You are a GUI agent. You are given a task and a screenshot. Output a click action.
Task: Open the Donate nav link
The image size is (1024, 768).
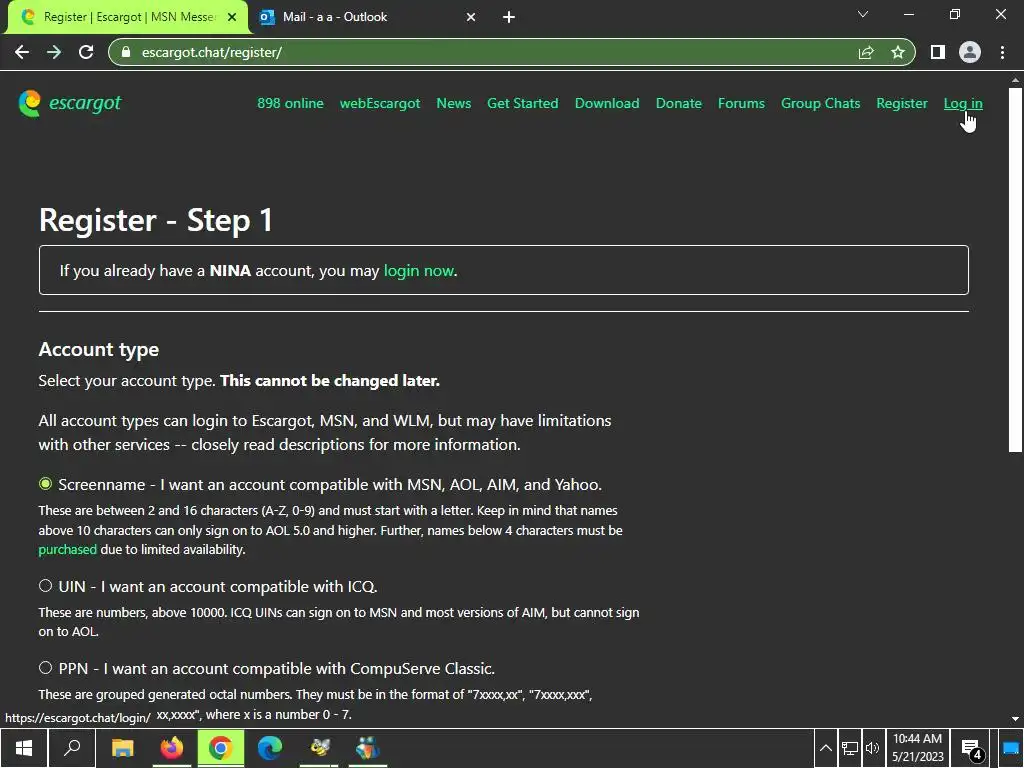click(x=679, y=103)
